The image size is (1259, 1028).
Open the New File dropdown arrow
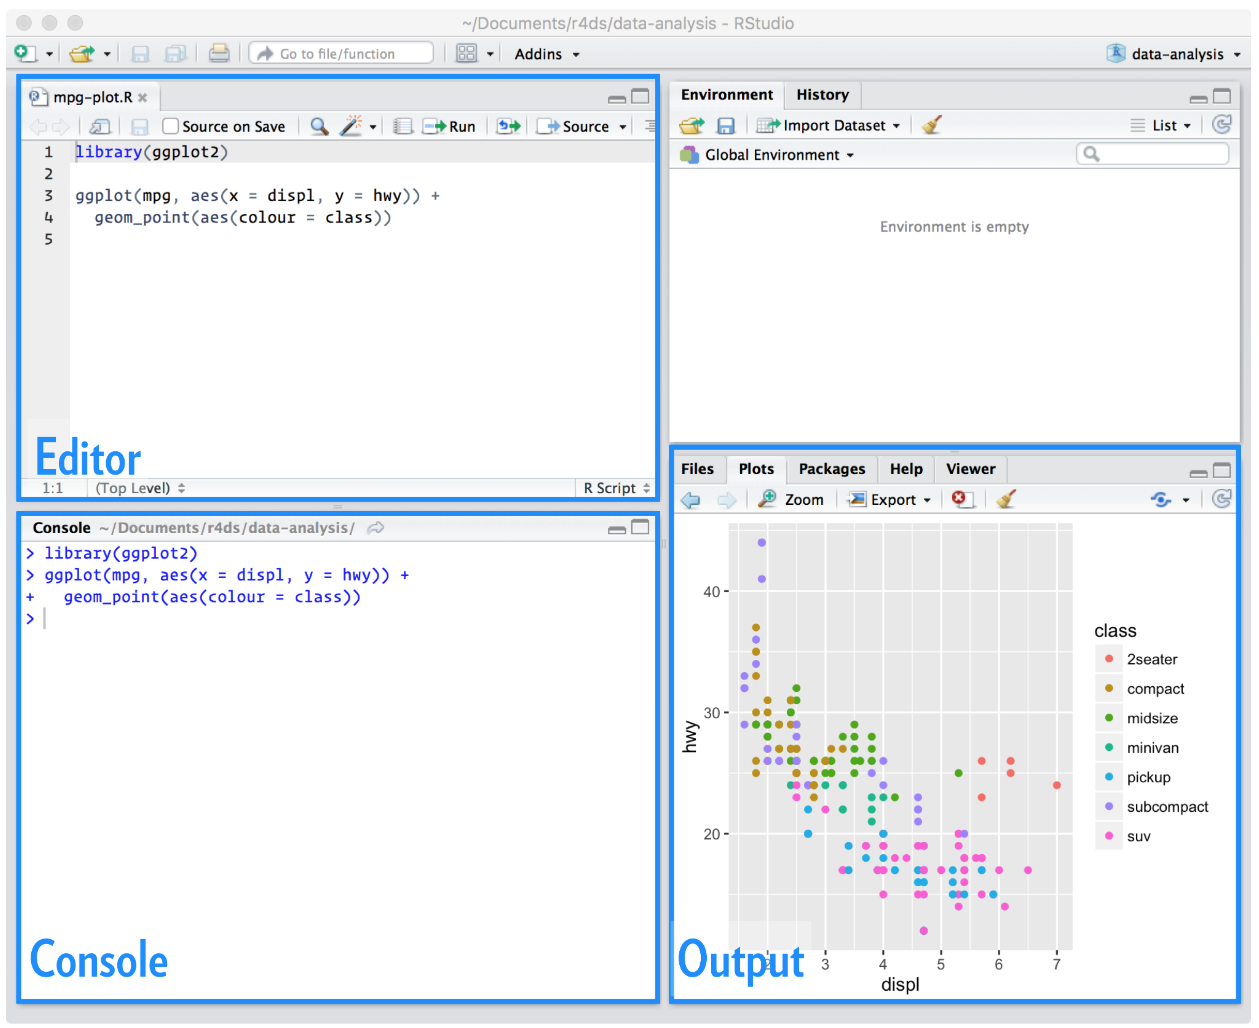[48, 54]
